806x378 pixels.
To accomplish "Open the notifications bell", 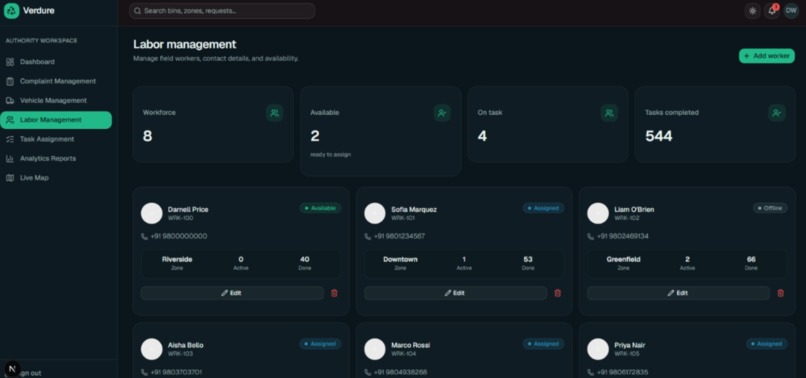I will [772, 11].
